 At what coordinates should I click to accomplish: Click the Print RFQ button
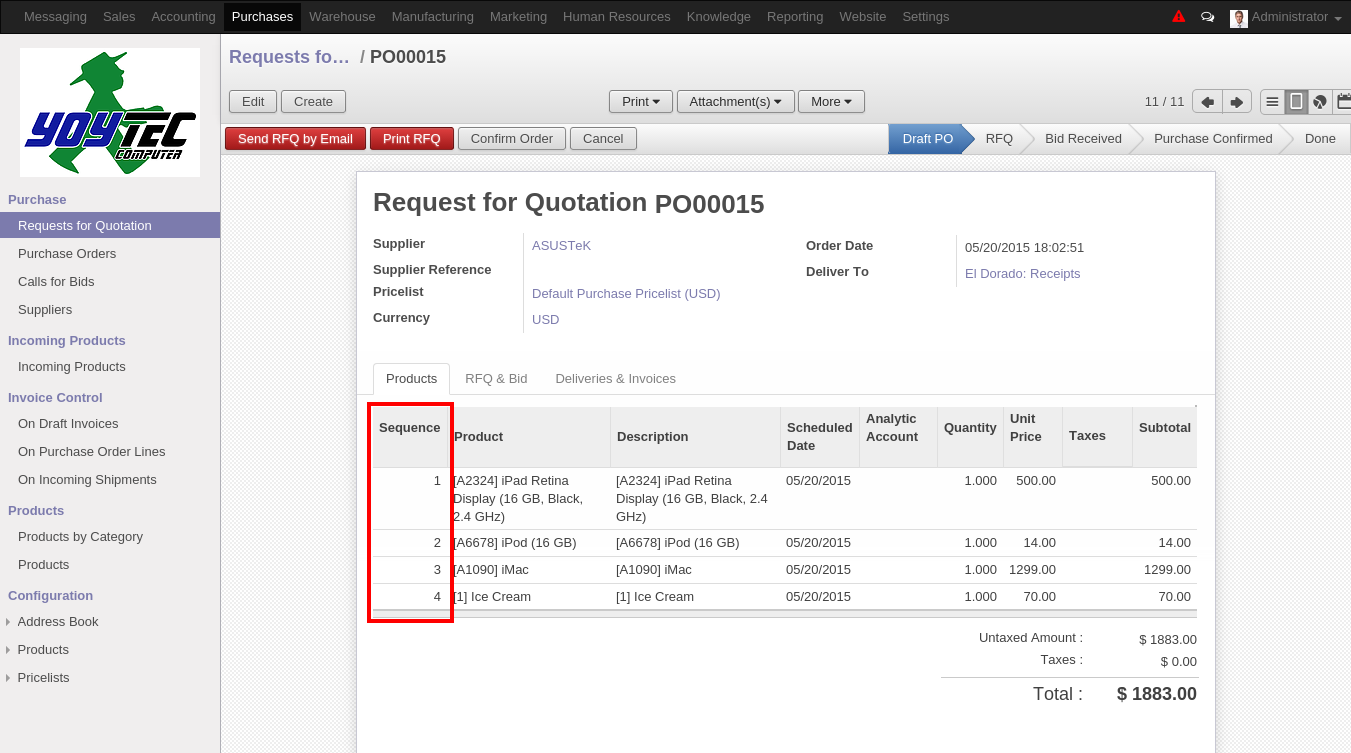(412, 139)
